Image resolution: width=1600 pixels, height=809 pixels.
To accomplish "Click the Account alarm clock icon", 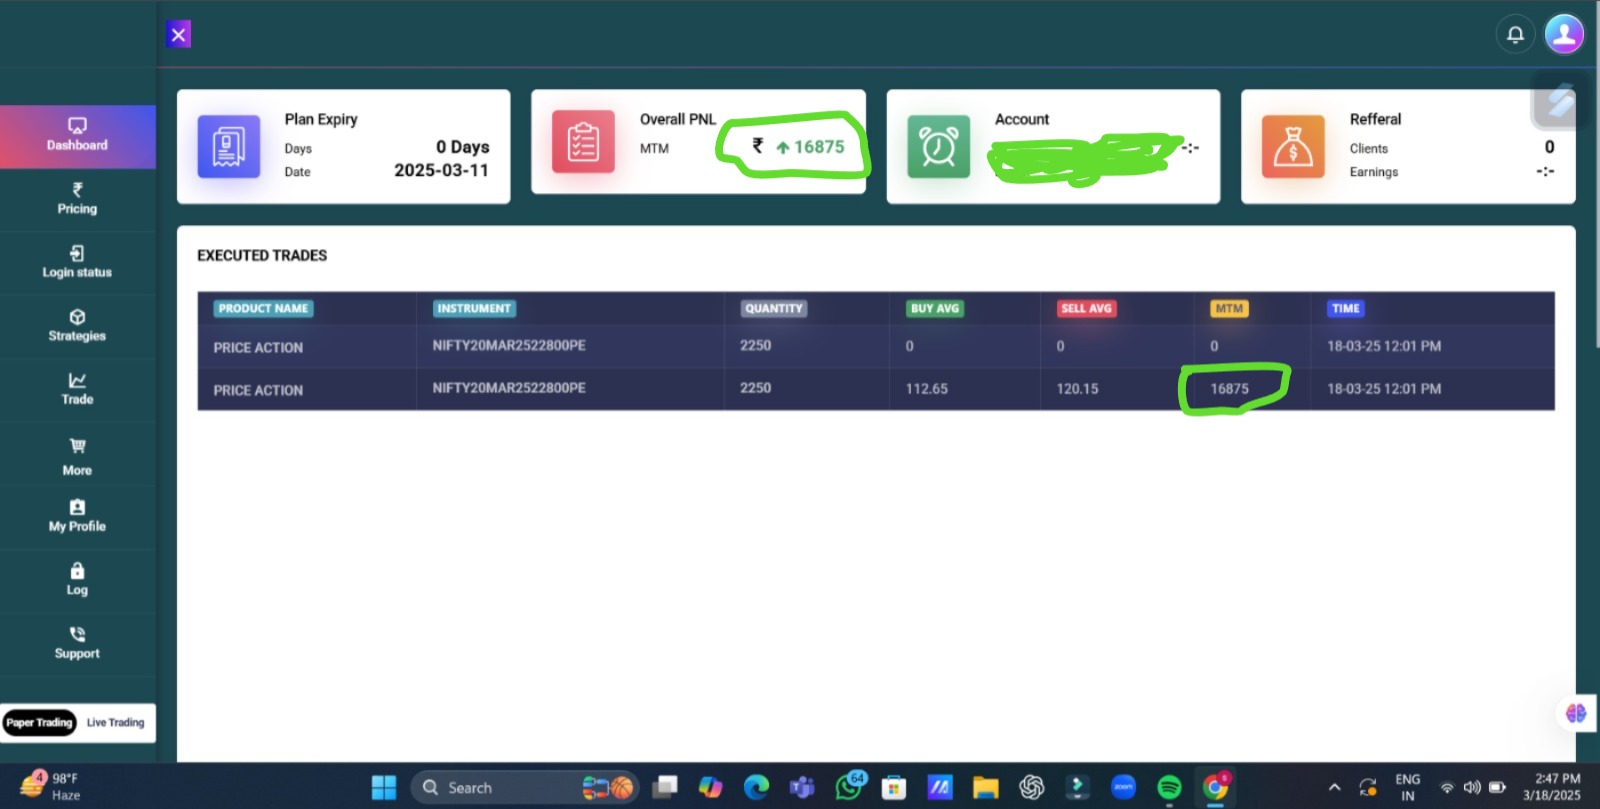I will coord(938,146).
